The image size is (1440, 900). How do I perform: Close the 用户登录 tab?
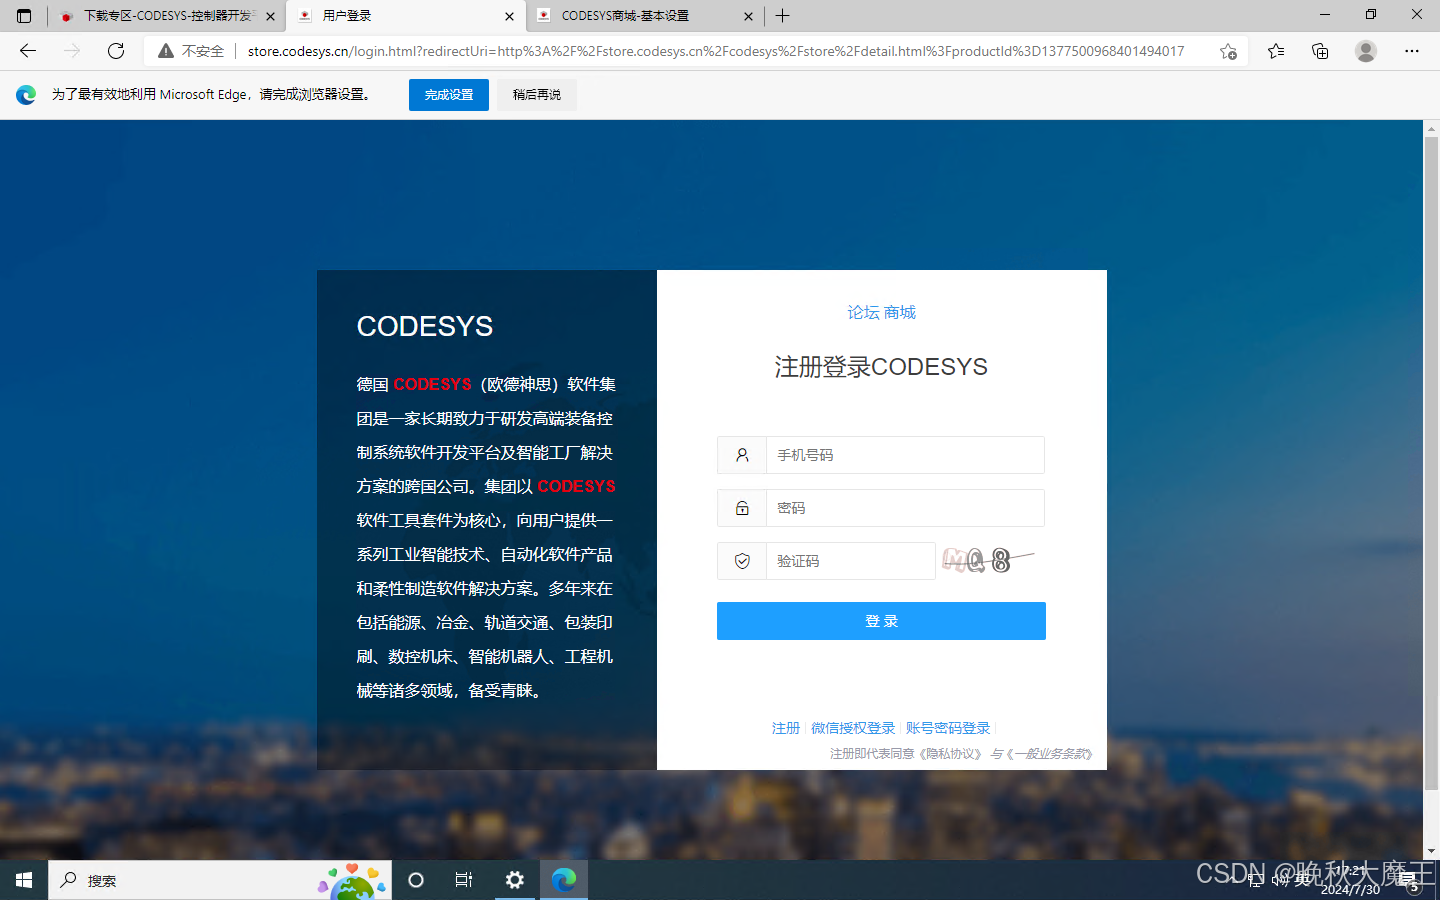click(x=509, y=16)
